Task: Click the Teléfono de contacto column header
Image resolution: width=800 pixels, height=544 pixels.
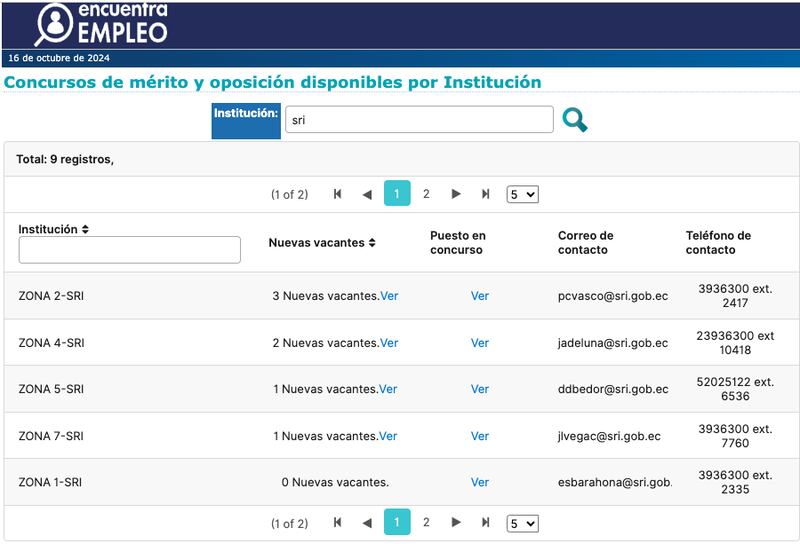Action: pos(718,243)
